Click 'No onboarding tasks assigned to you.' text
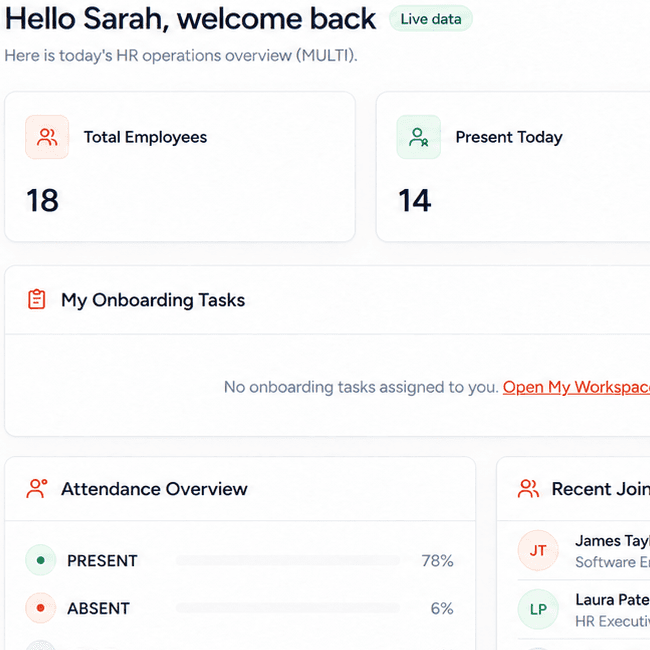The width and height of the screenshot is (650, 650). coord(361,387)
